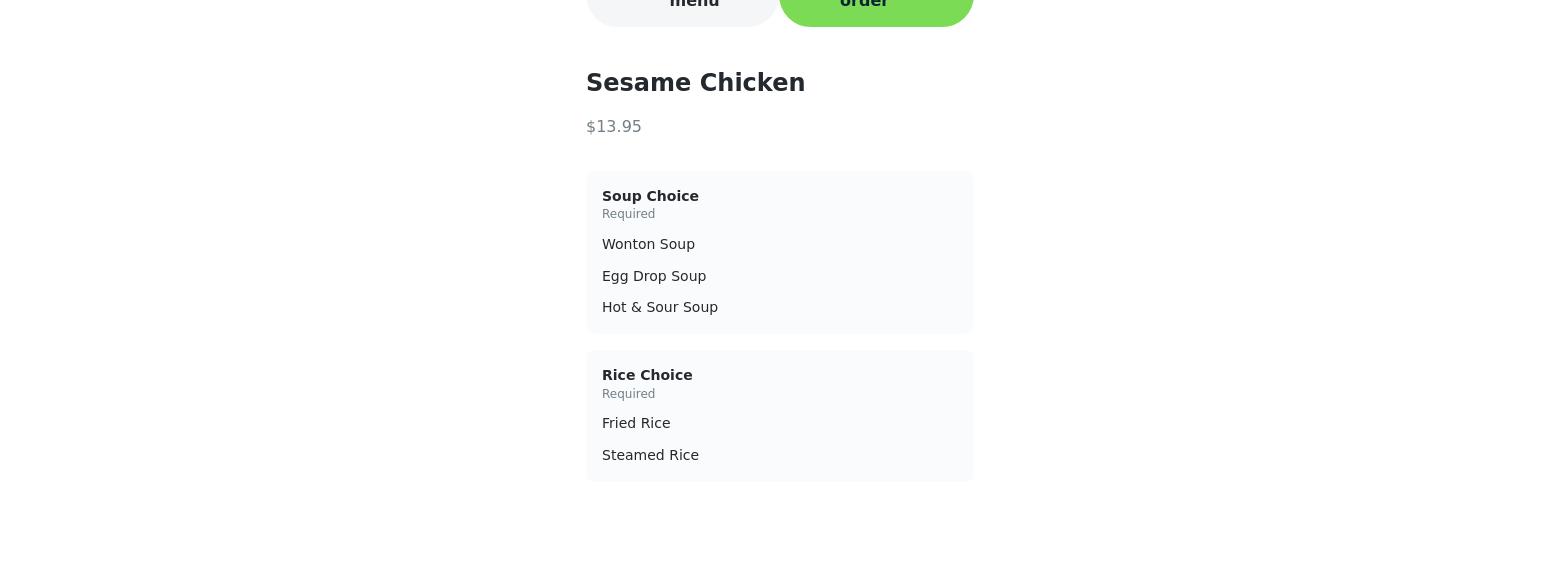Click the Soup Choice section title

tap(650, 196)
